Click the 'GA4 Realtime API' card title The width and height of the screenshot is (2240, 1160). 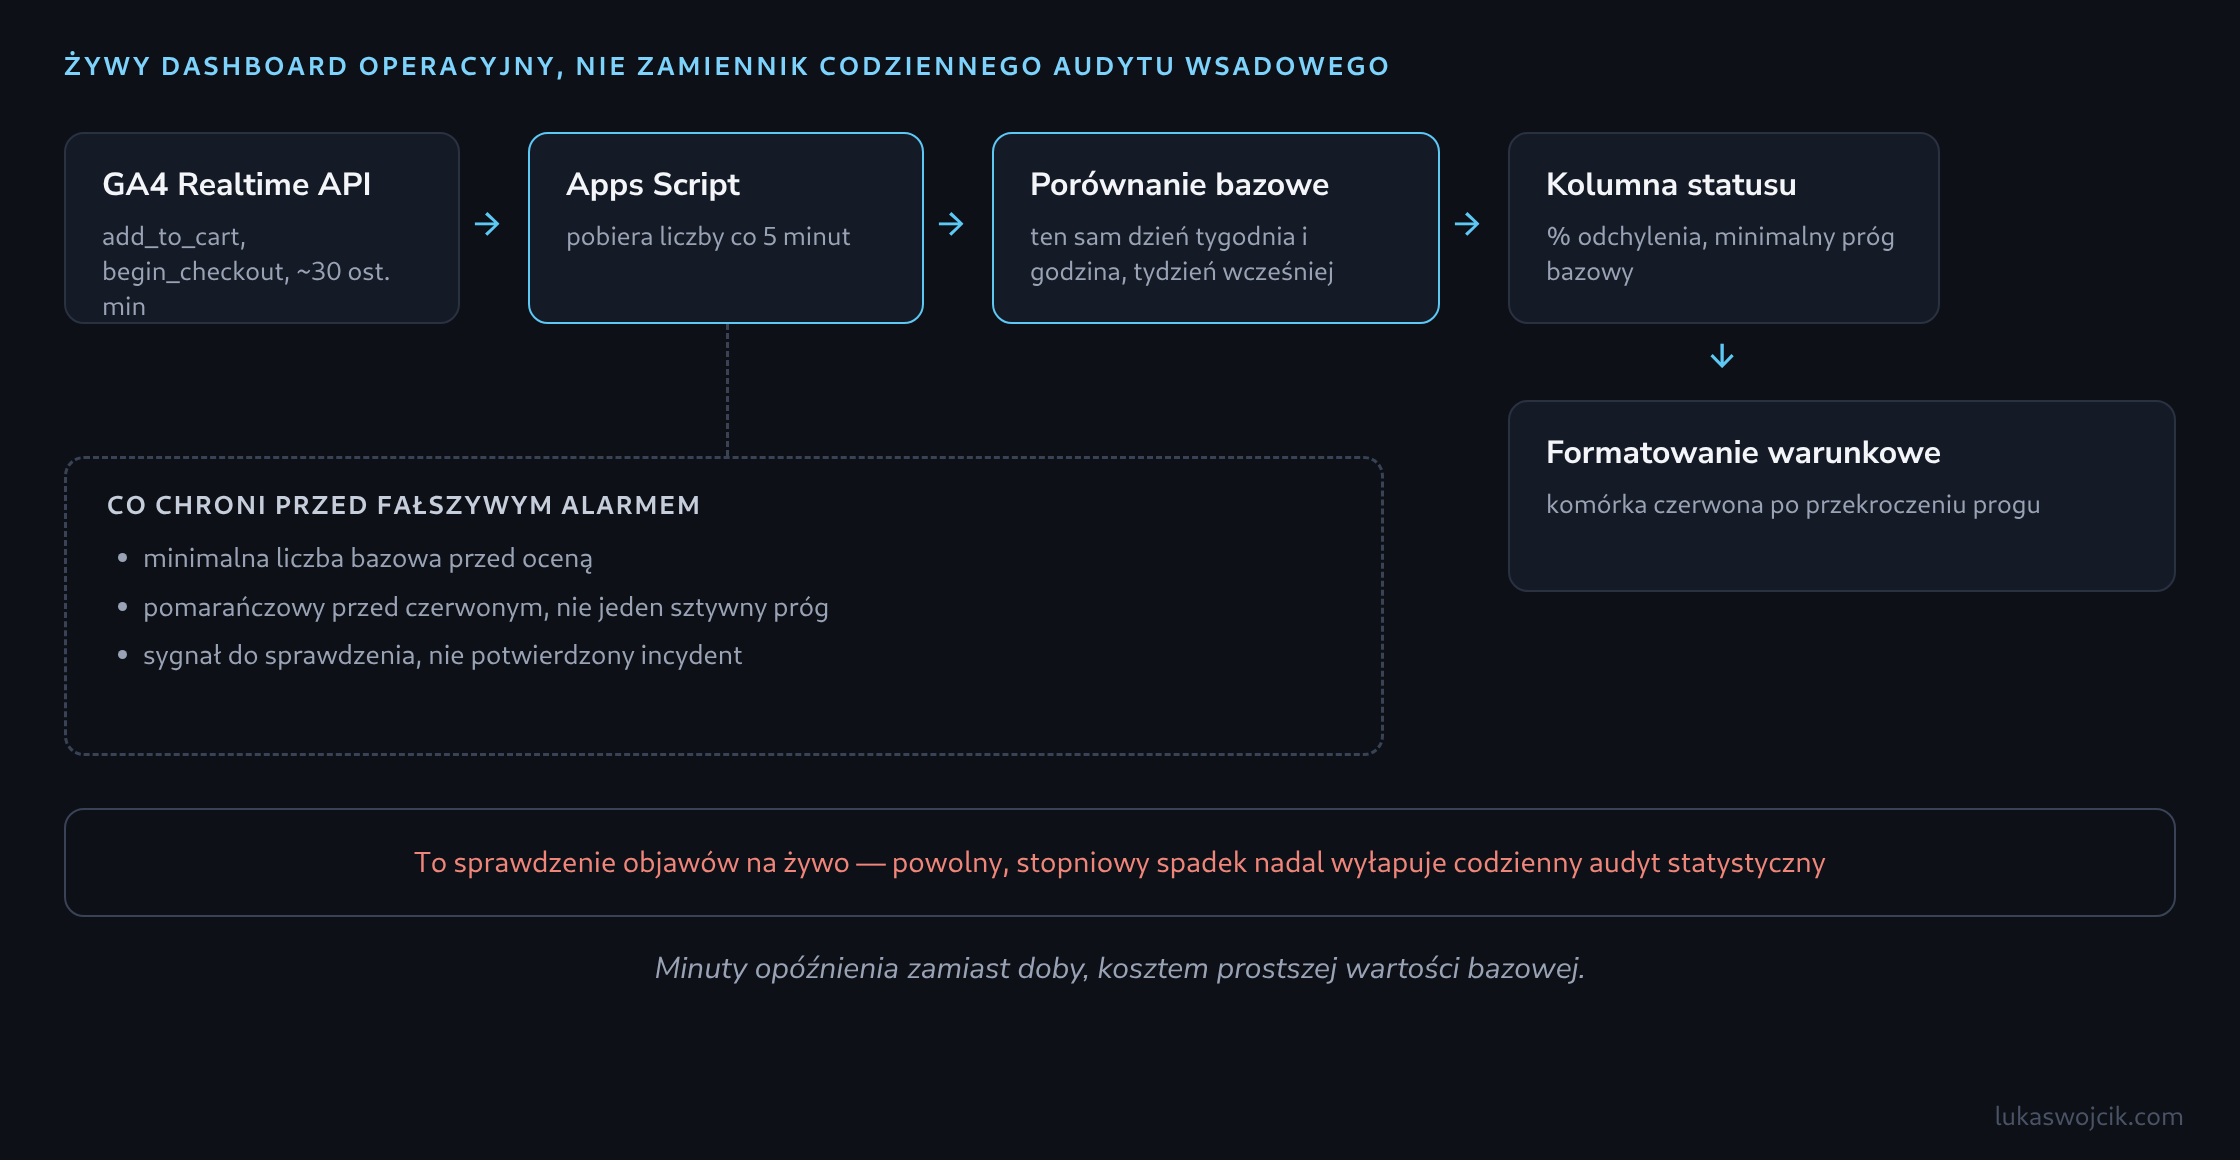[236, 185]
